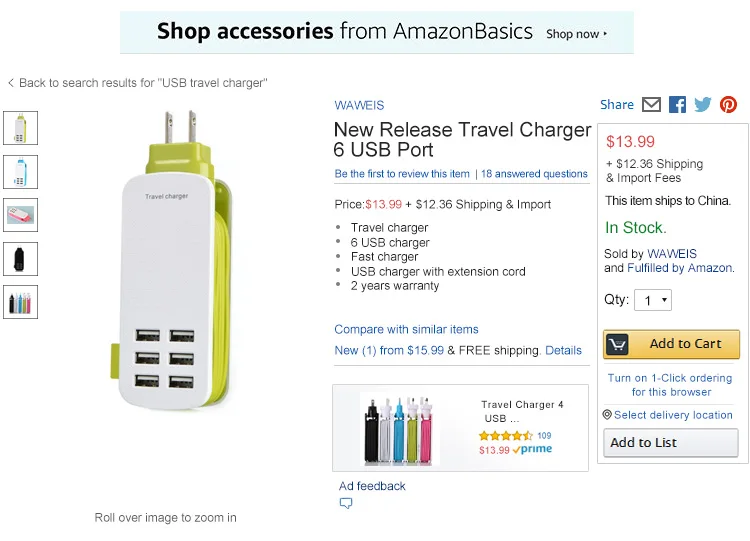Share this item via email icon

651,105
